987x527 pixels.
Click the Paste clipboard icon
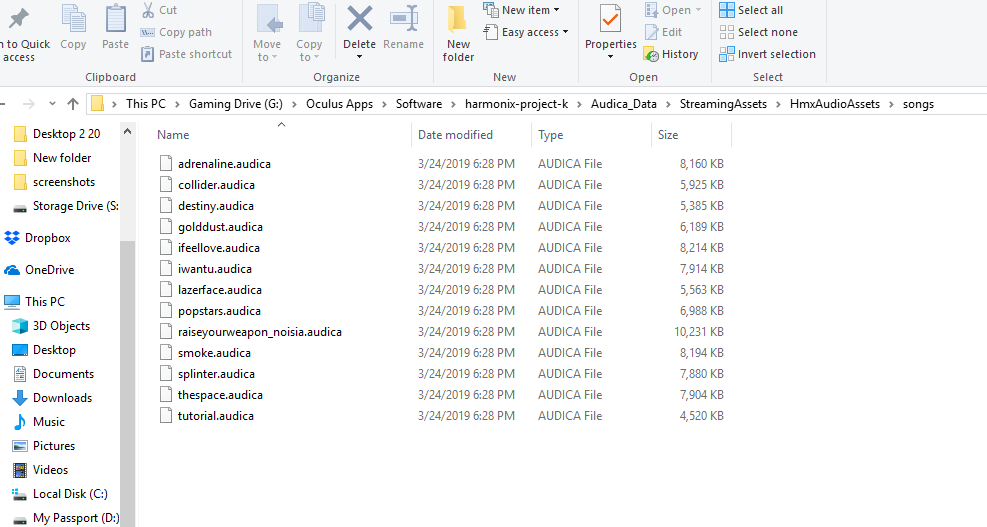pyautogui.click(x=115, y=18)
